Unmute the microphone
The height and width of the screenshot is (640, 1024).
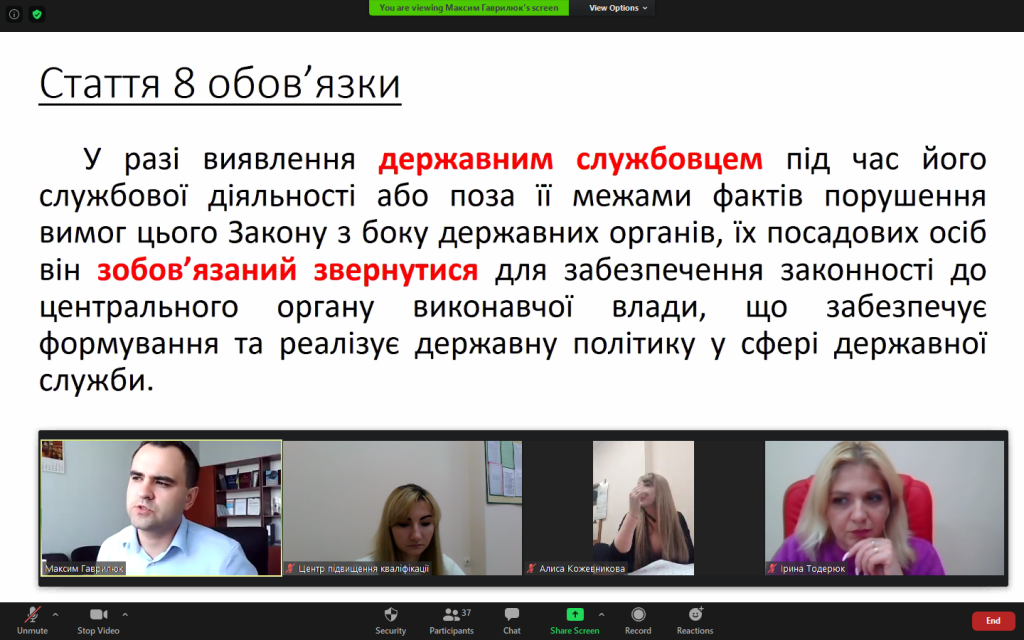click(32, 619)
